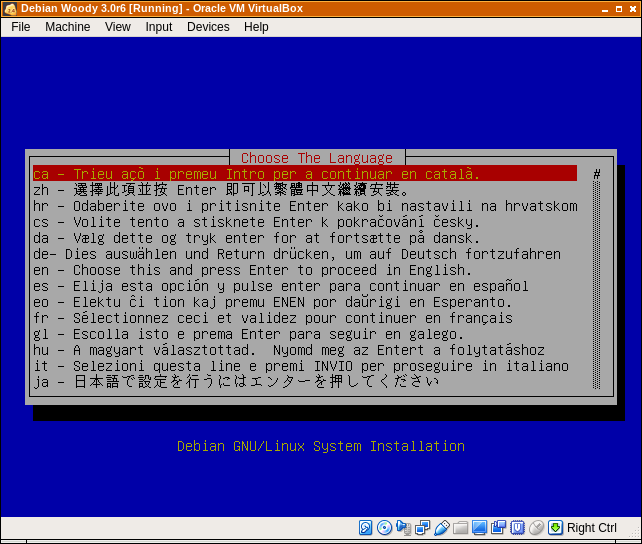Viewport: 642px width, 544px height.
Task: Select the 'en' English language row
Action: pos(305,270)
